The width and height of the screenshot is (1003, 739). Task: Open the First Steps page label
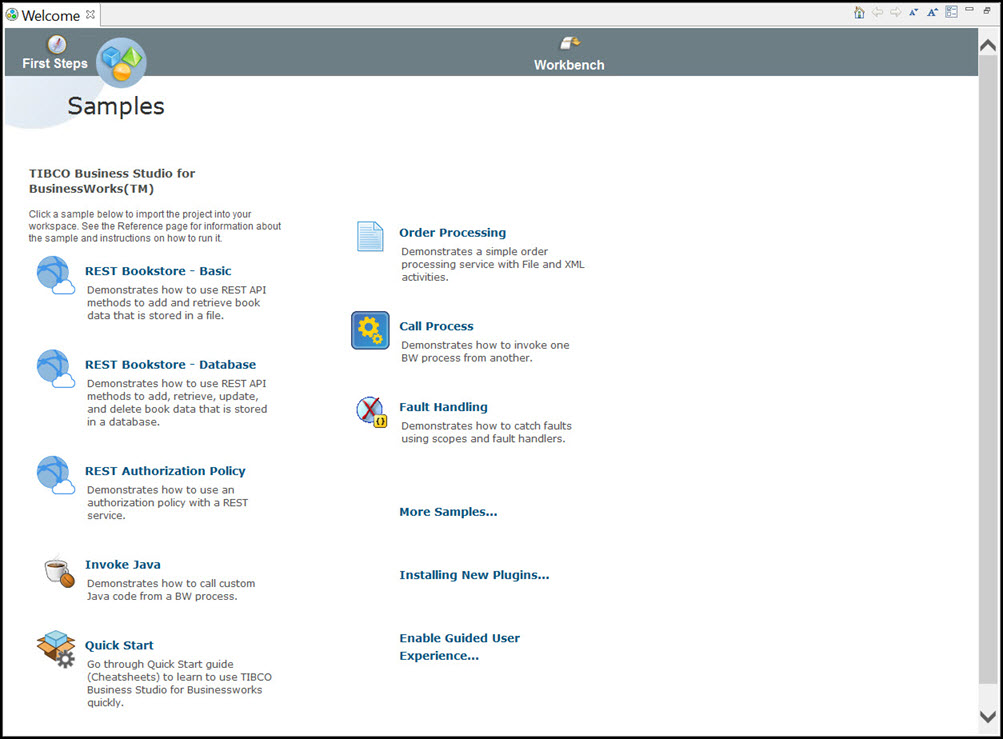(x=55, y=63)
